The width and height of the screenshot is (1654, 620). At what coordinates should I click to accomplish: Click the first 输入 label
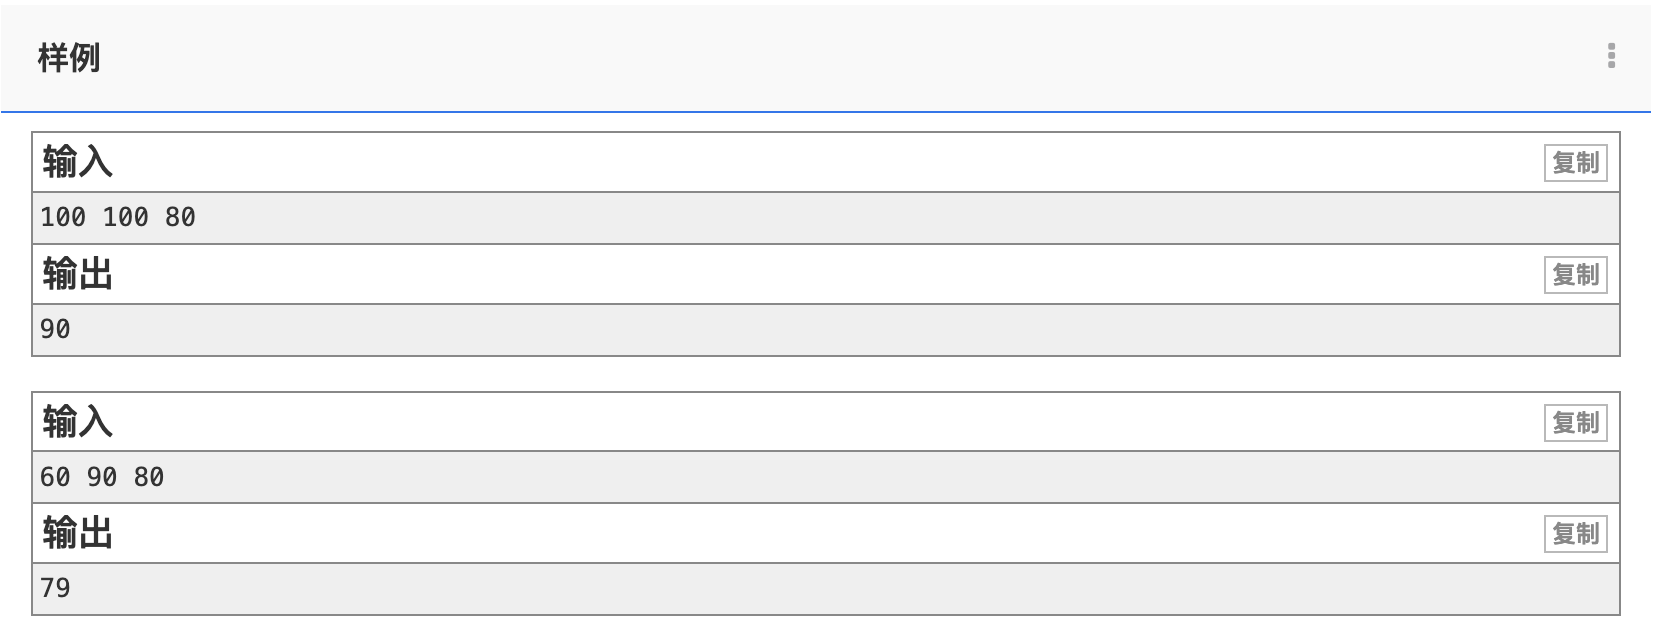[77, 162]
